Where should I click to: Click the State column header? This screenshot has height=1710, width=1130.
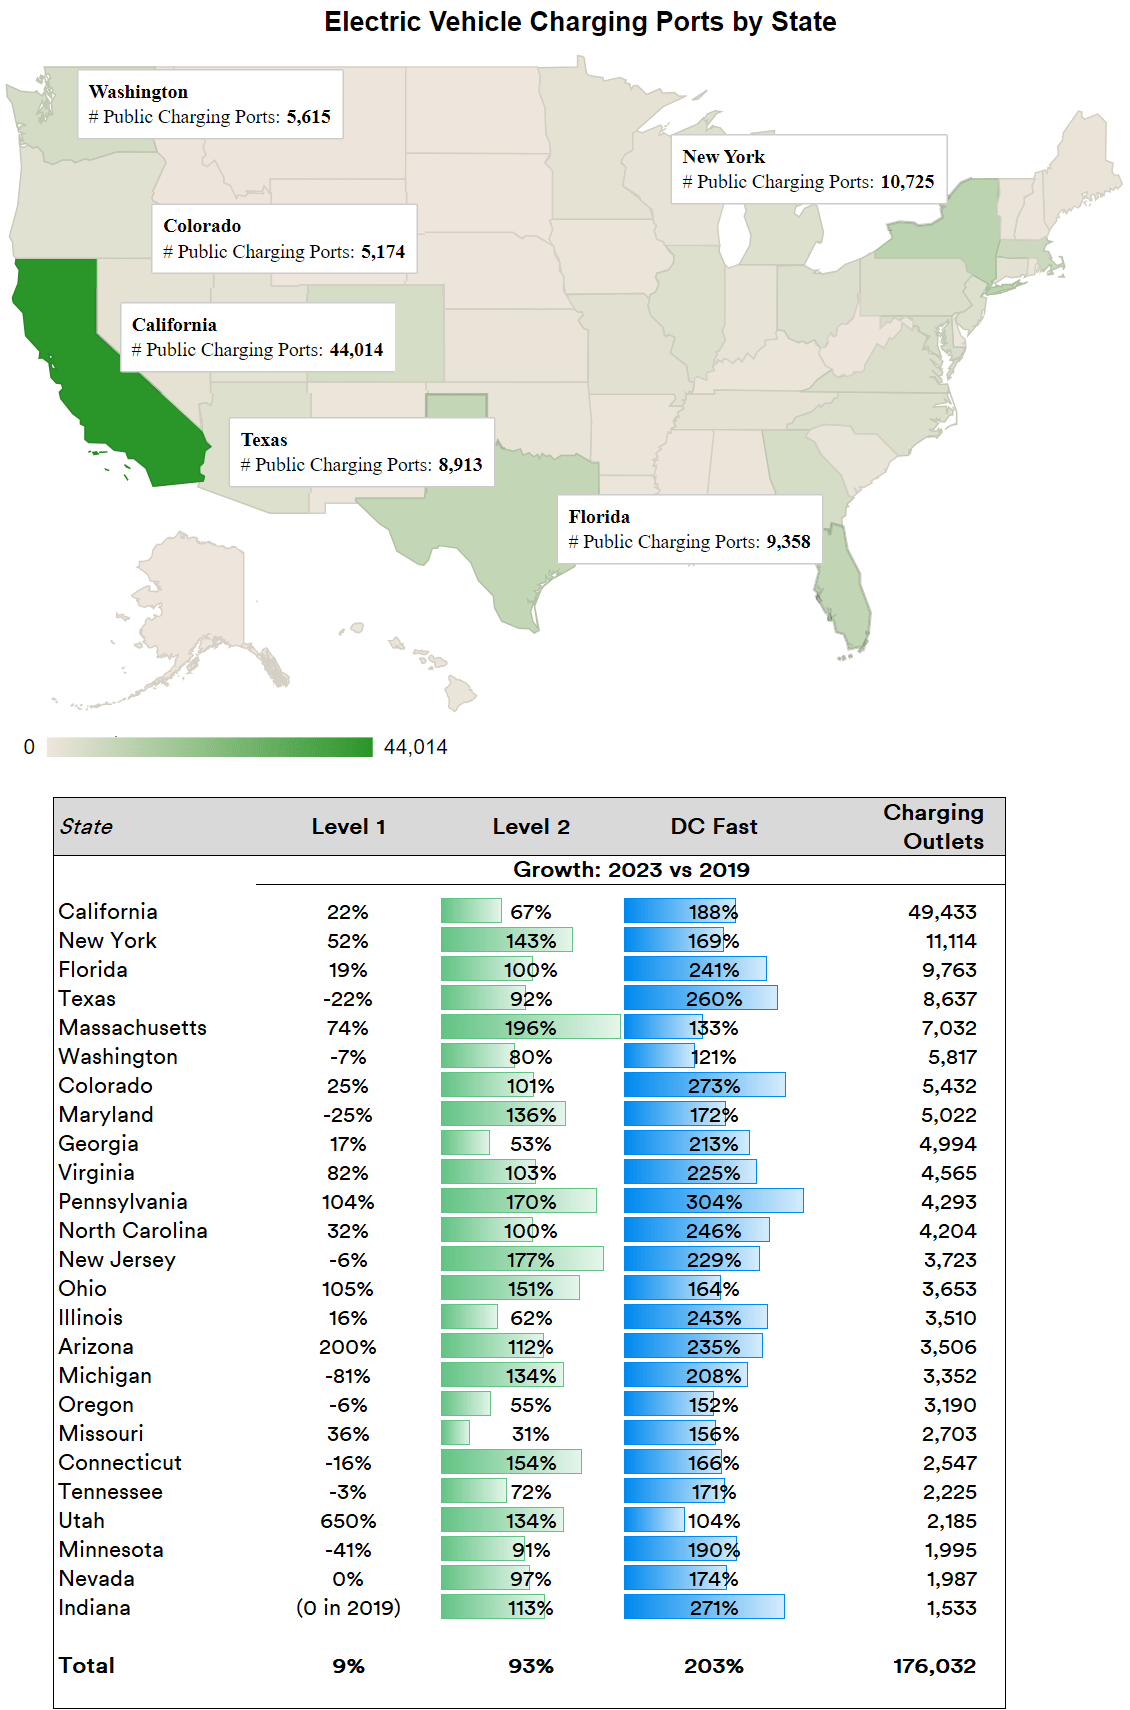click(x=86, y=827)
